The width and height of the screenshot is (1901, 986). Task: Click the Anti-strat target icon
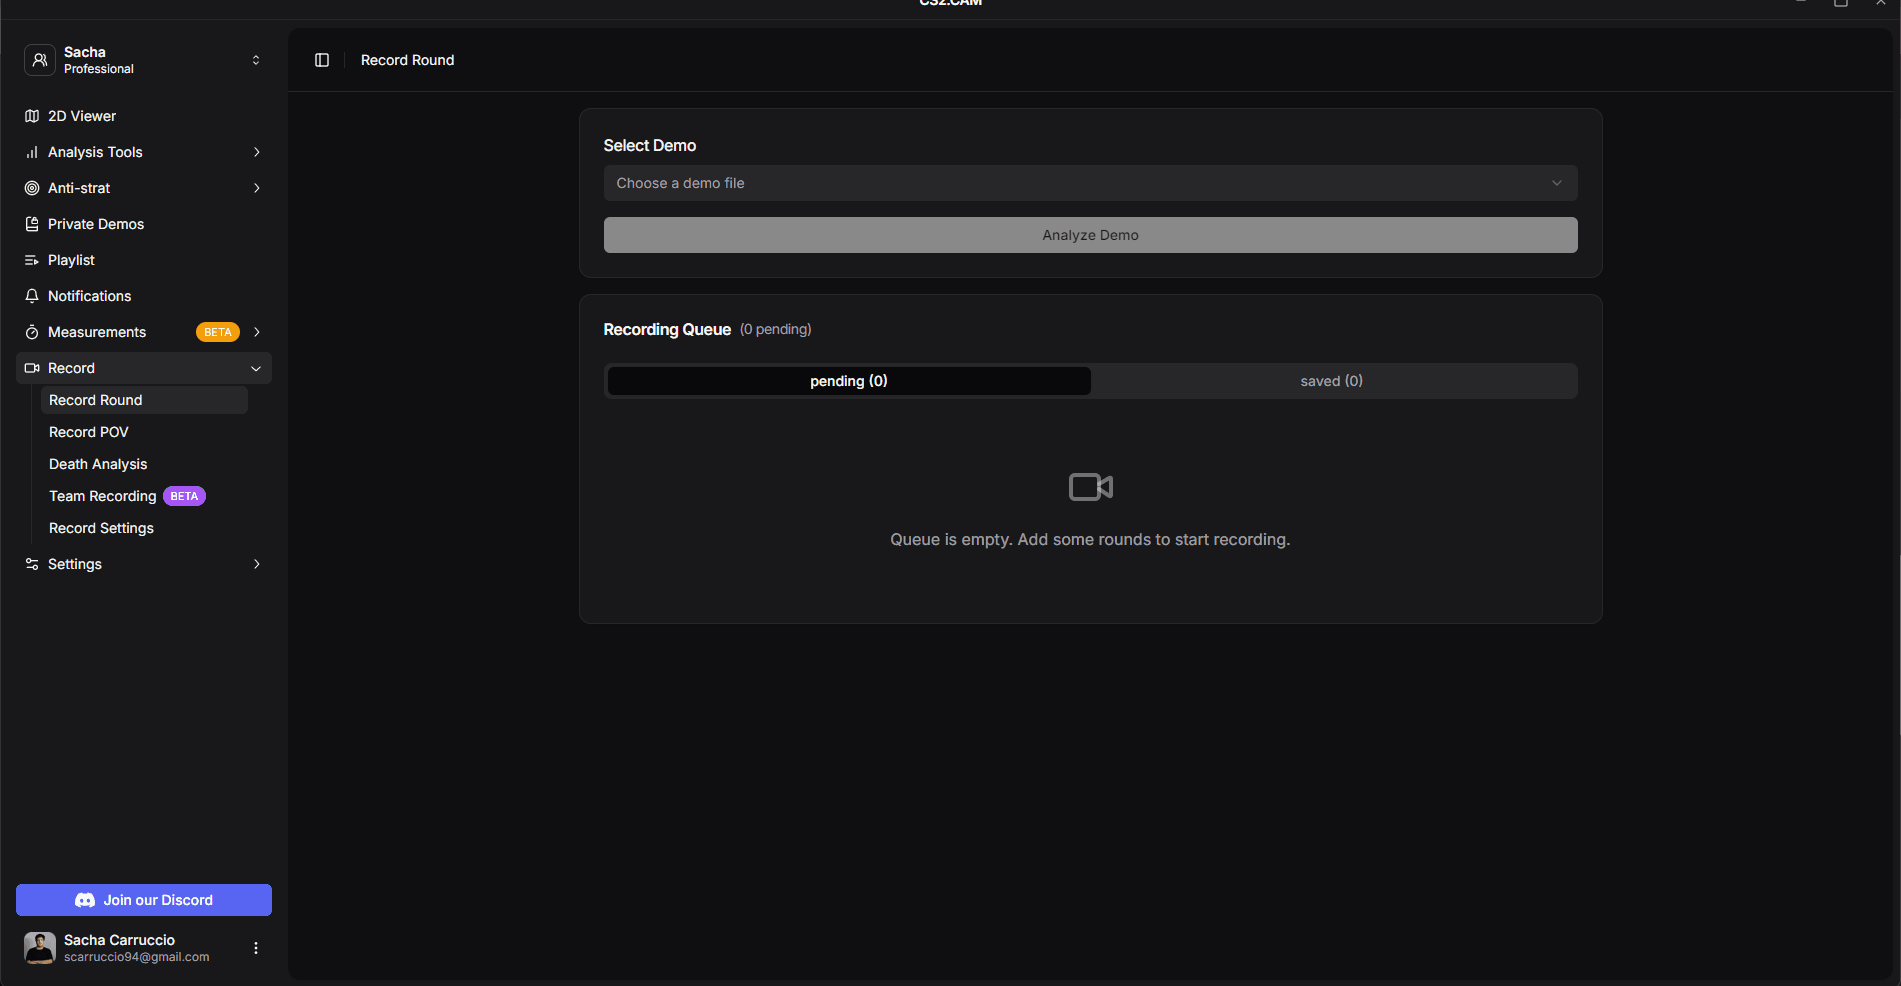coord(32,188)
